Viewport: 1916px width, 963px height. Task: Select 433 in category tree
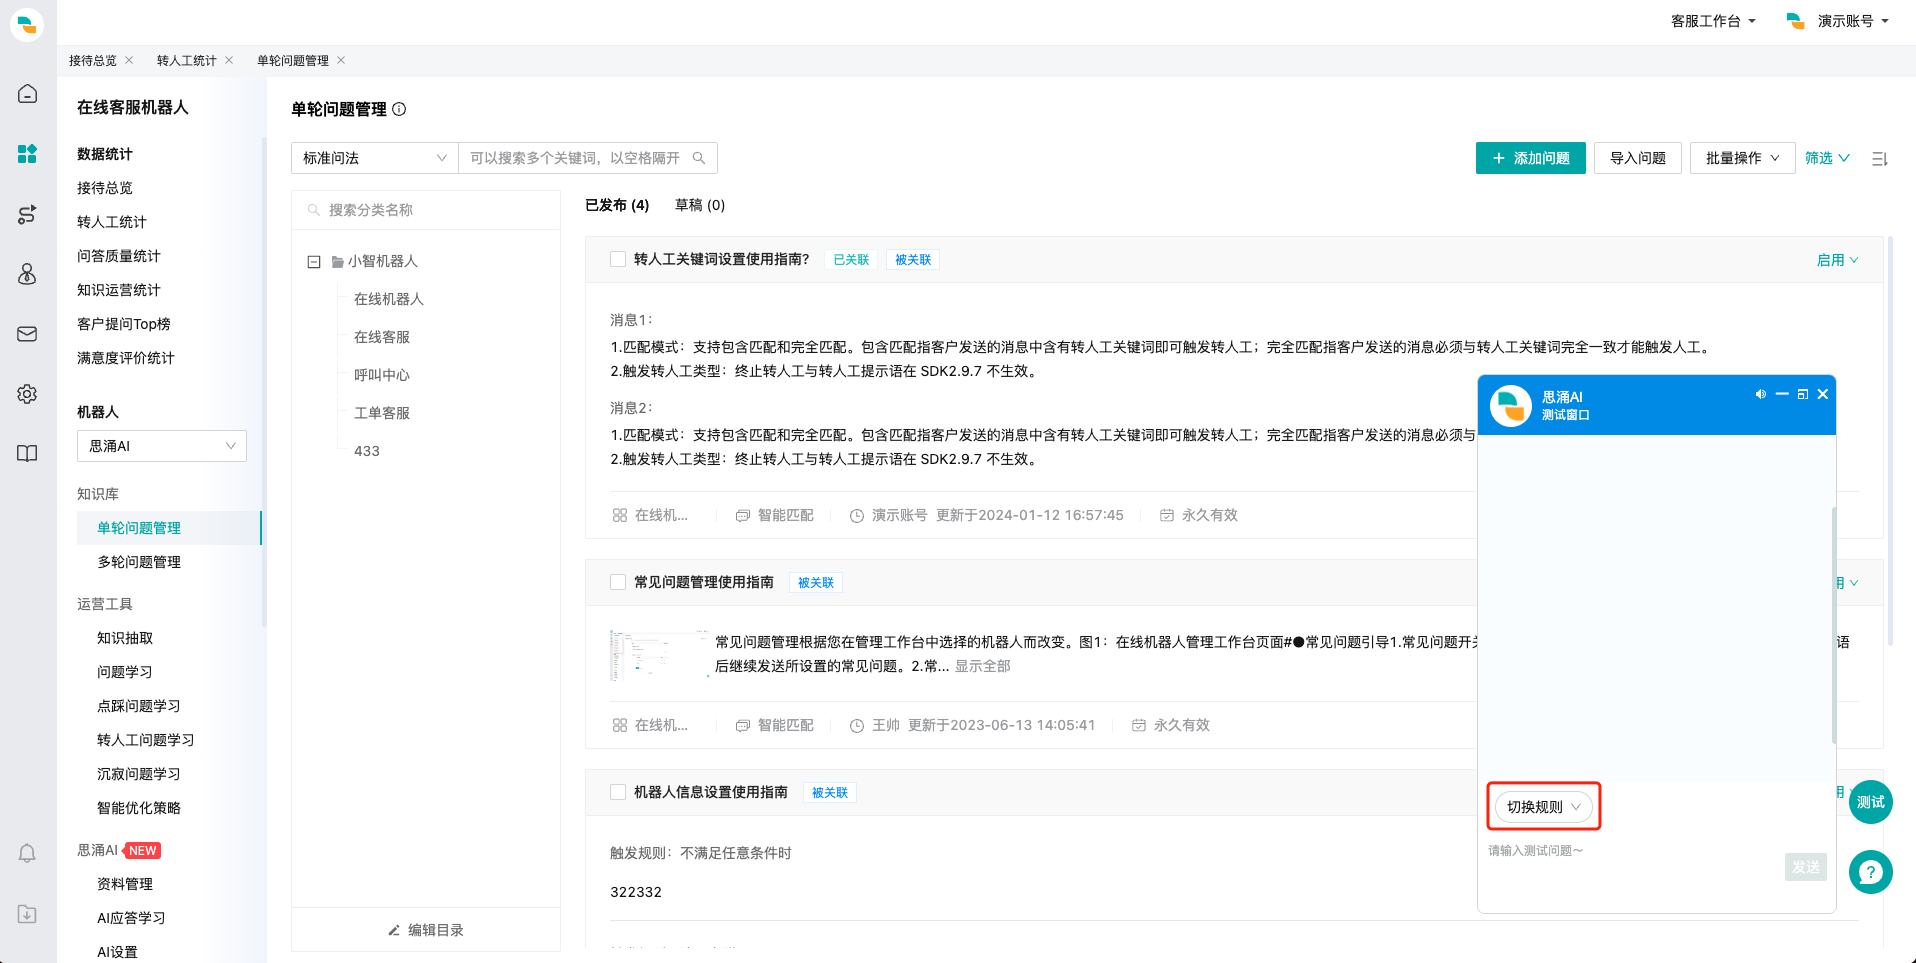(367, 451)
